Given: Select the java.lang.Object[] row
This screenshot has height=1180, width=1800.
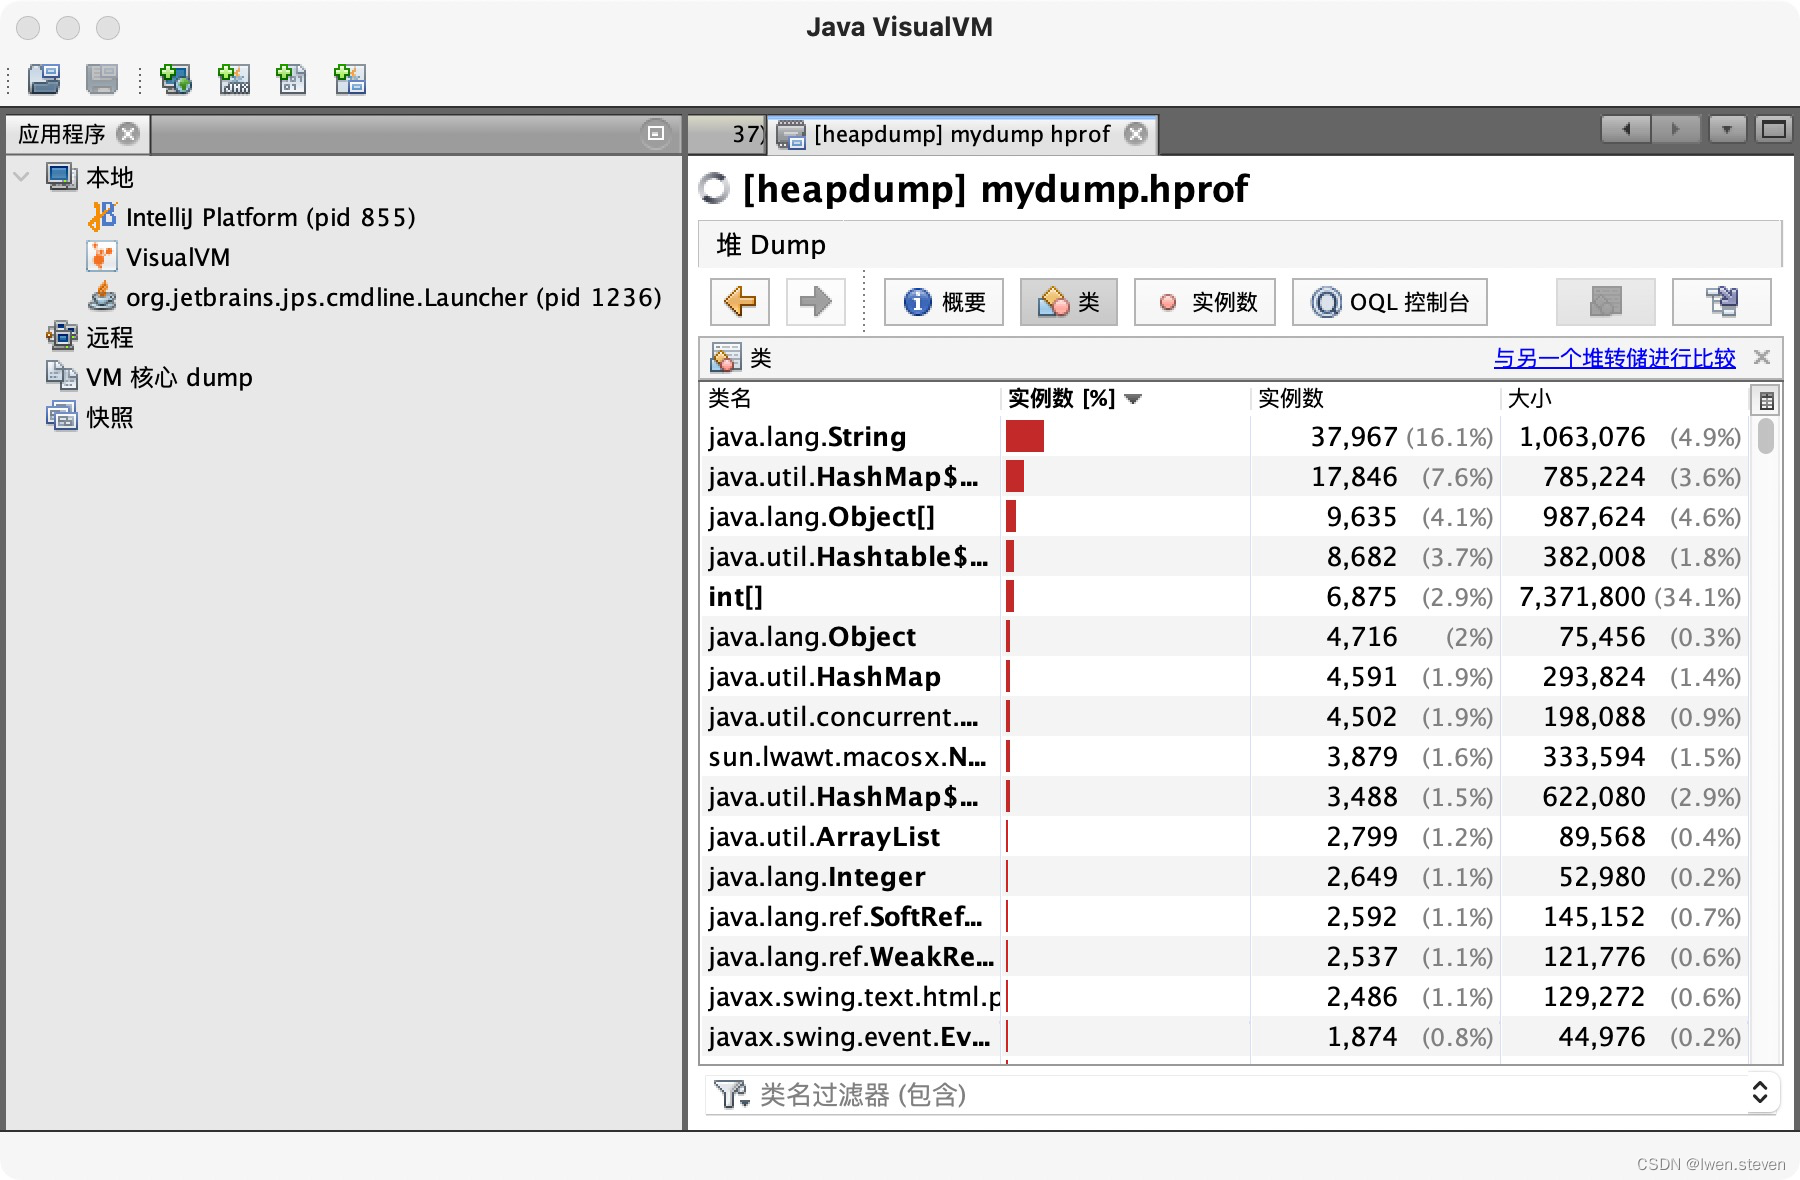Looking at the screenshot, I should (x=1225, y=517).
